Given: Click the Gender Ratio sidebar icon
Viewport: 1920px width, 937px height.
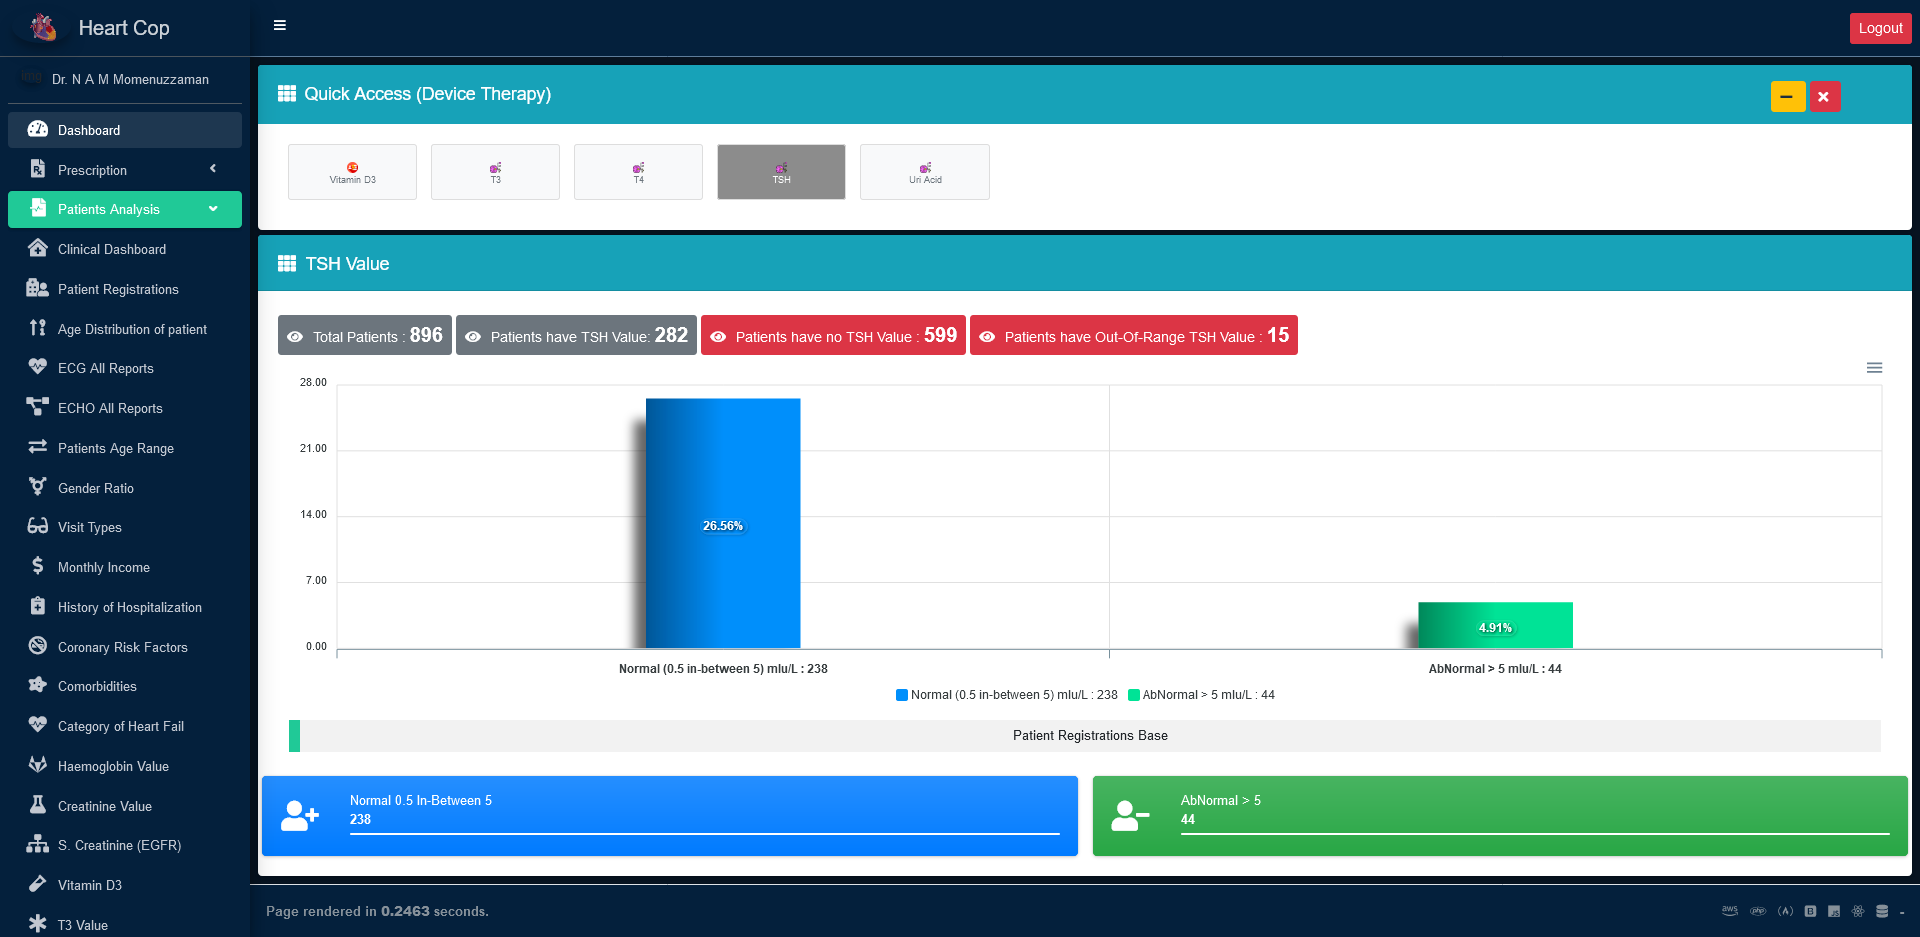Looking at the screenshot, I should tap(38, 487).
